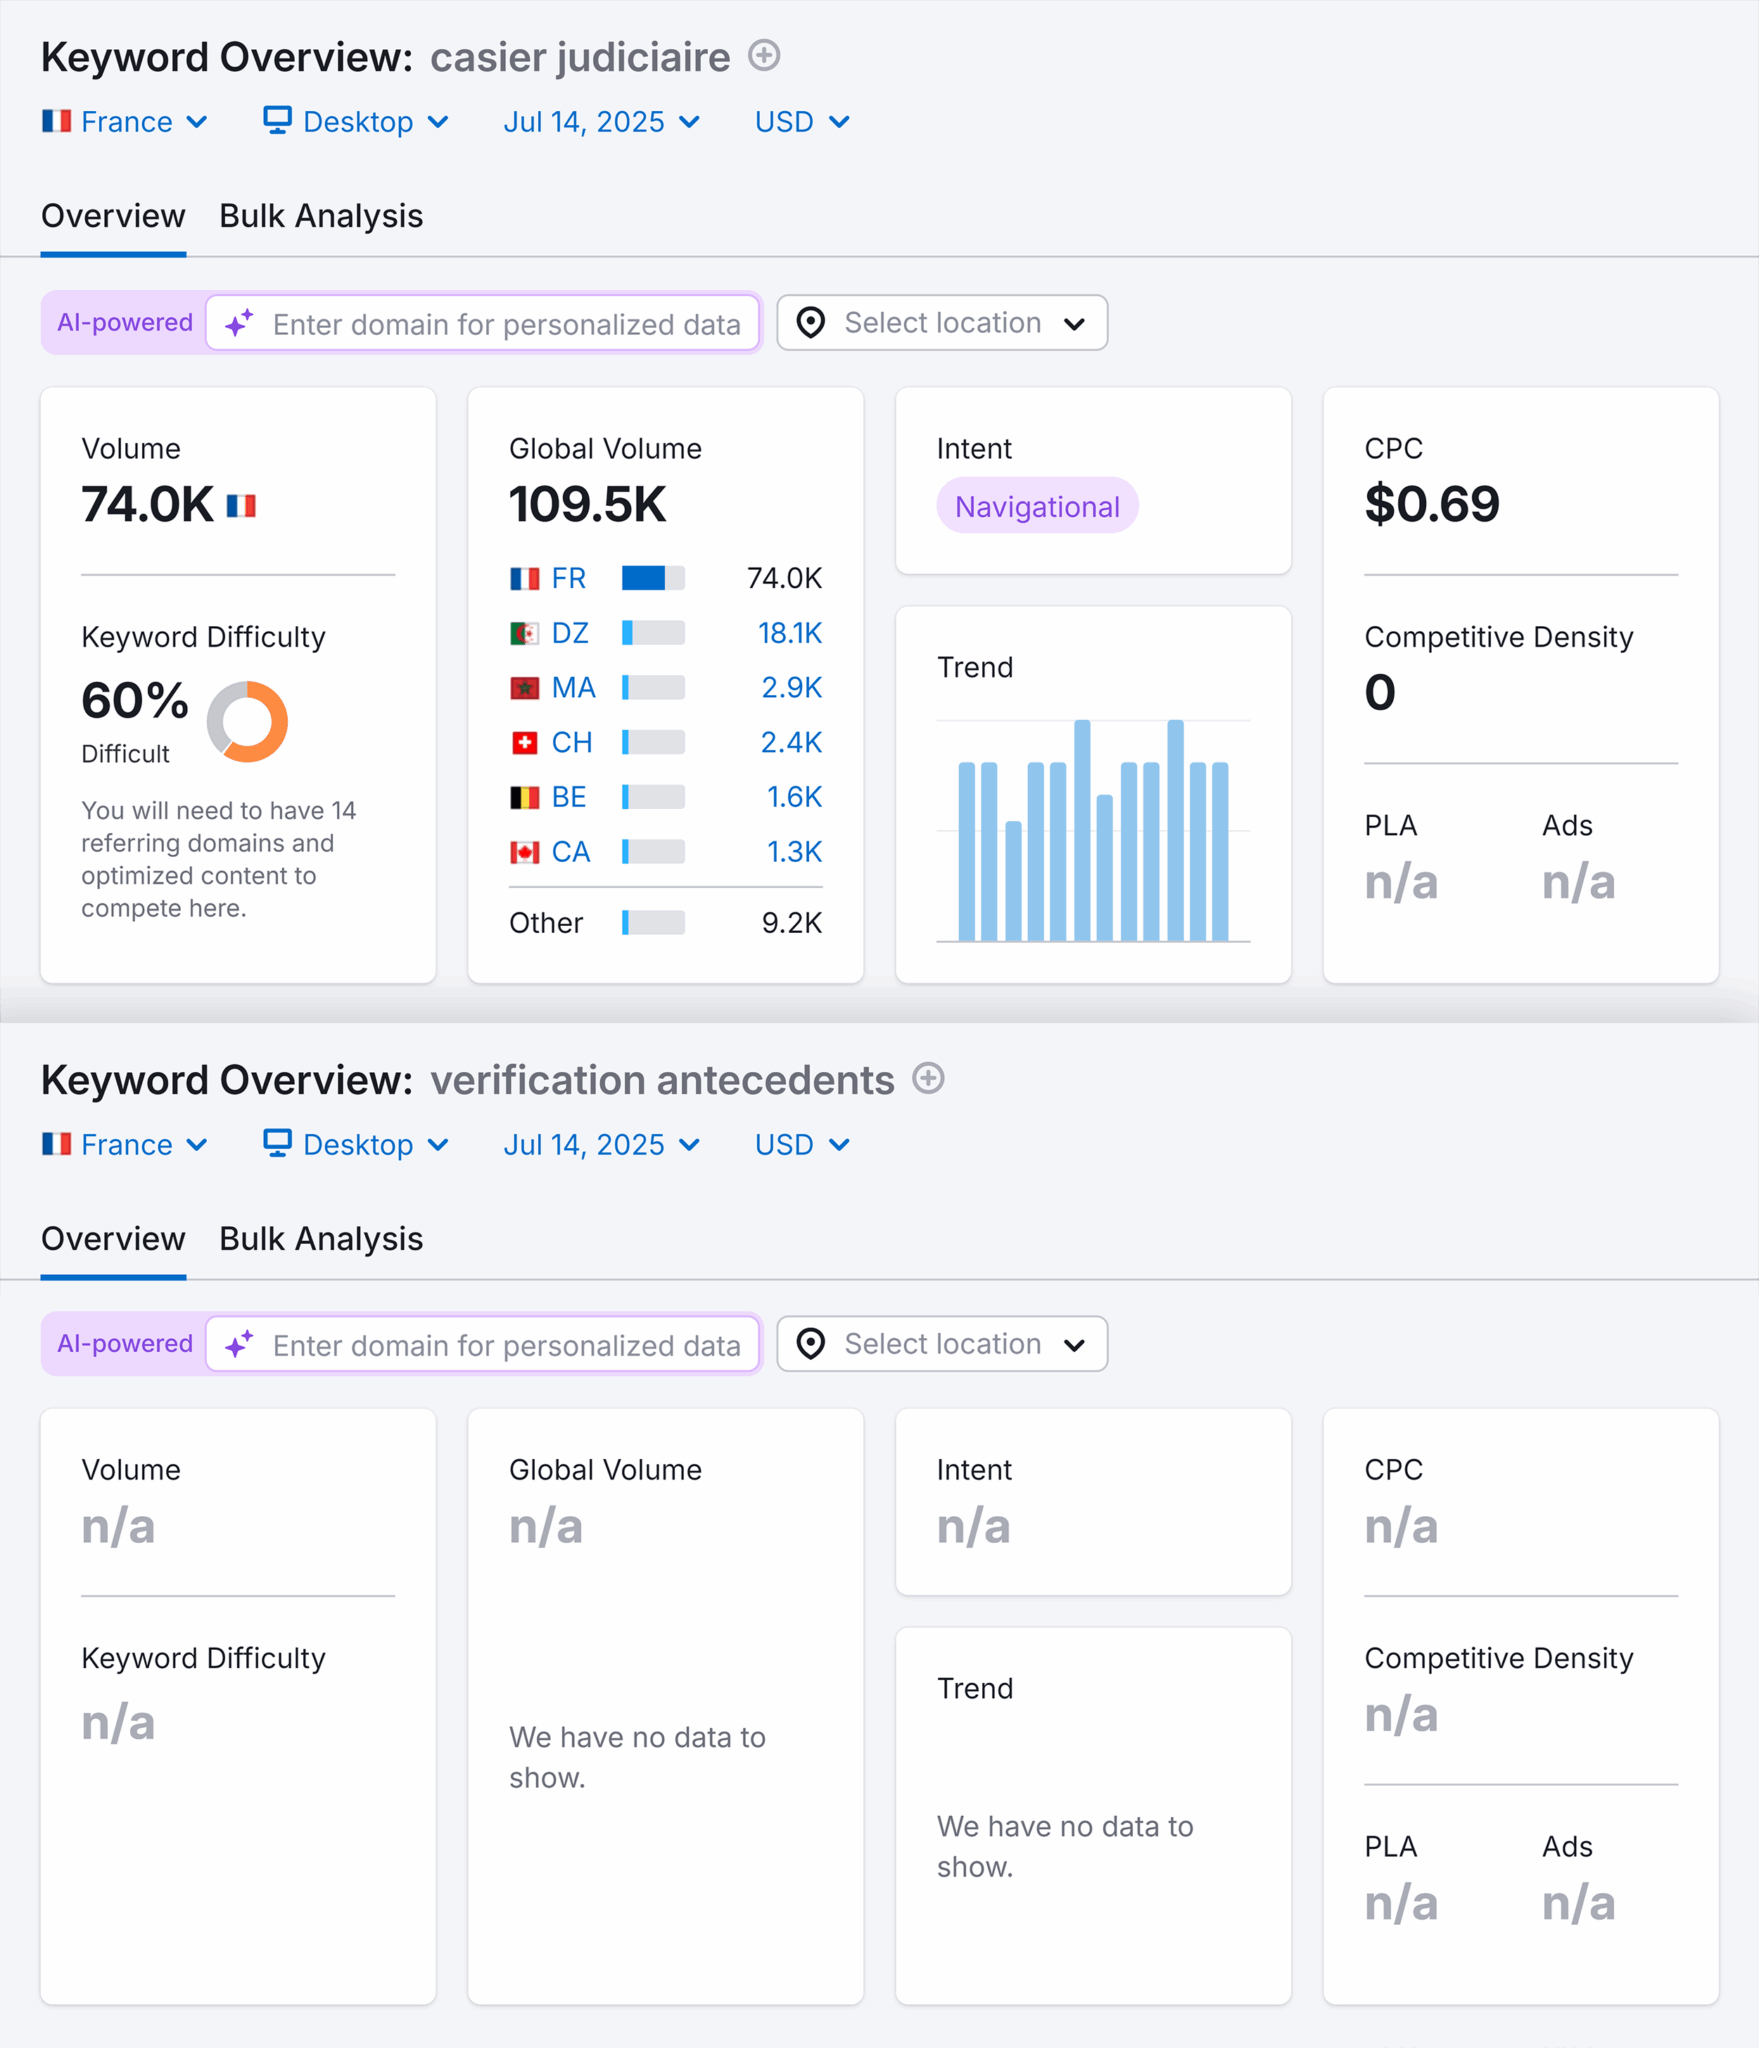Image resolution: width=1759 pixels, height=2048 pixels.
Task: Click AI sparkle icon in casier judiciaire domain field
Action: click(x=239, y=323)
